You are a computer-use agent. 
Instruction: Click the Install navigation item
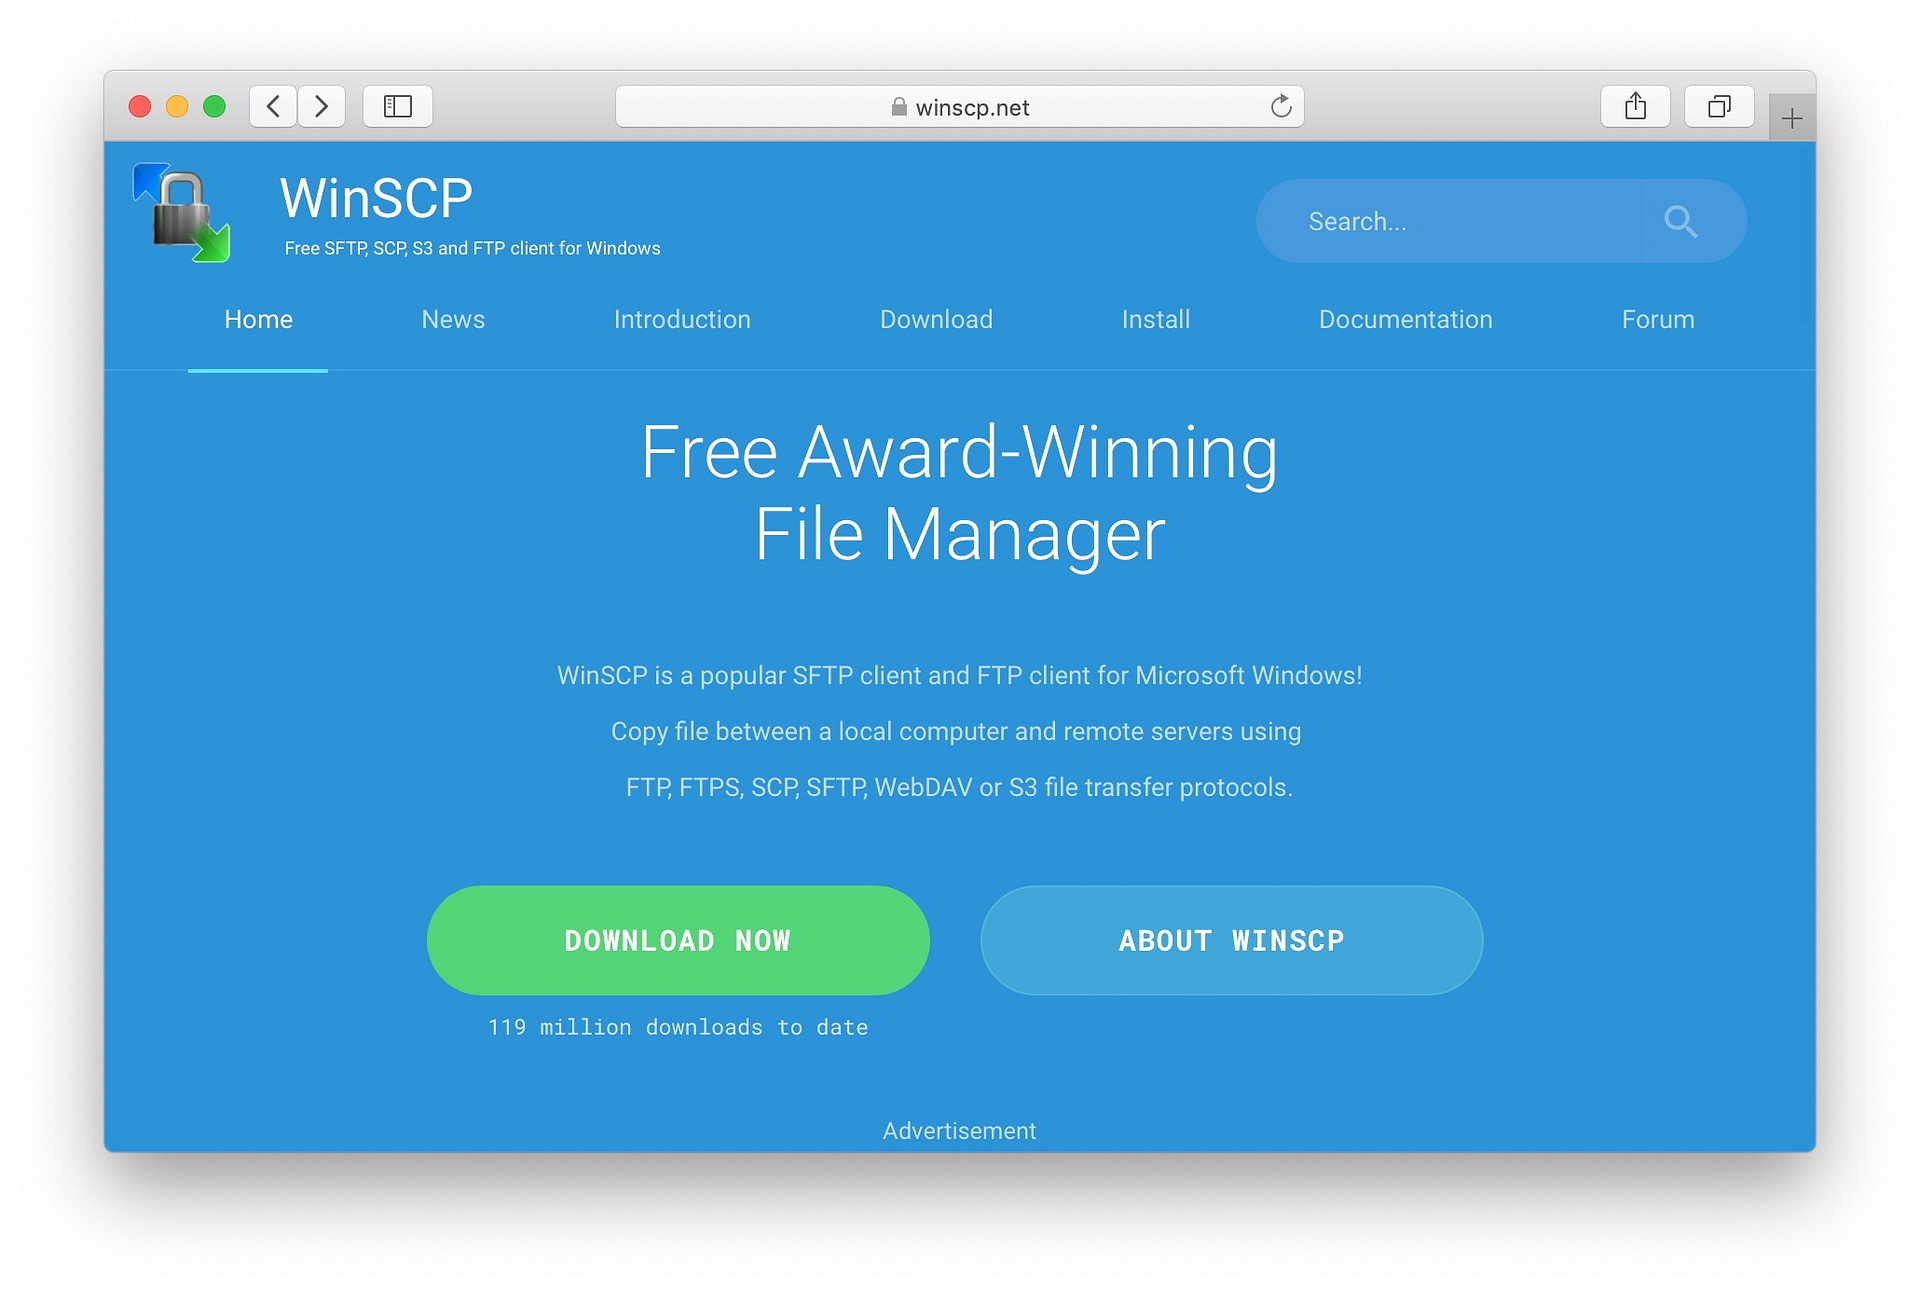[1157, 320]
